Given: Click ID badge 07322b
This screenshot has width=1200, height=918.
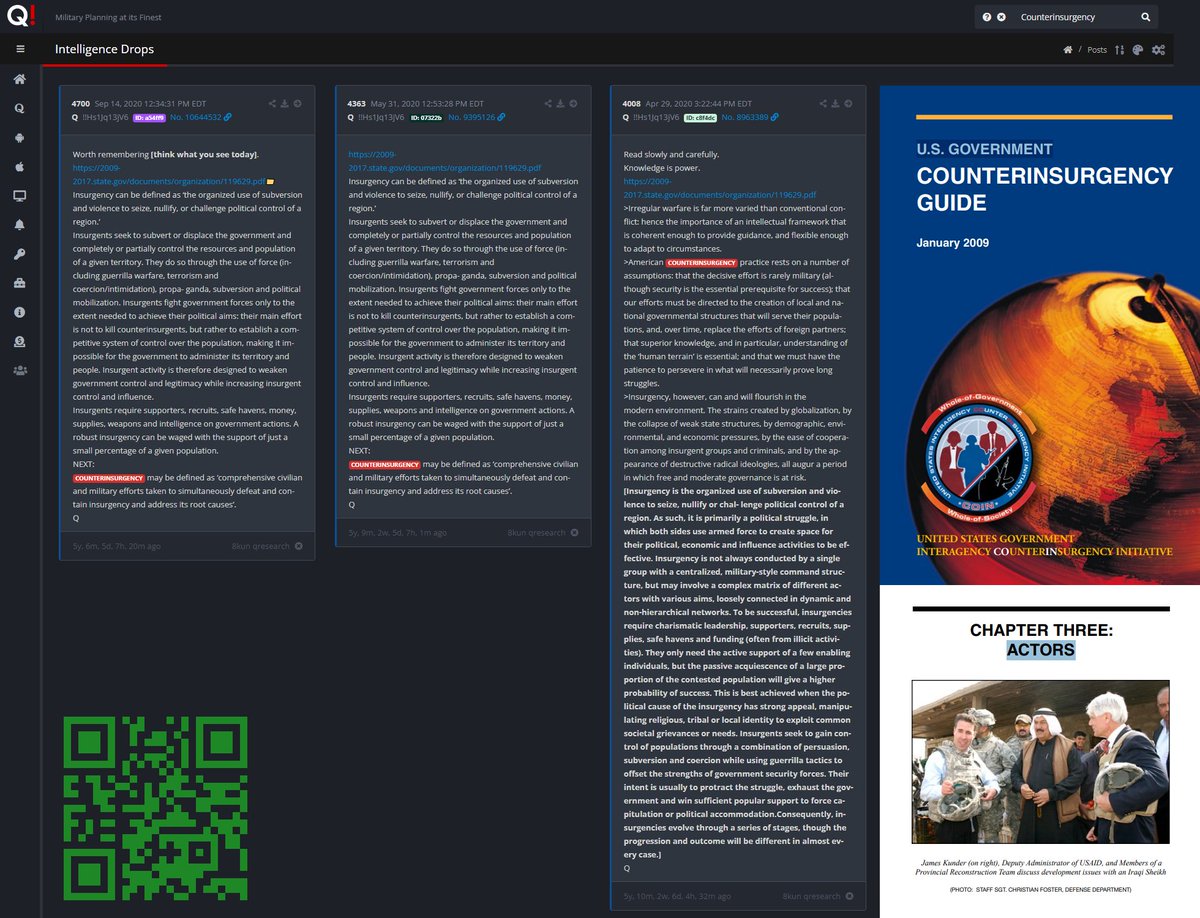Looking at the screenshot, I should click(425, 118).
